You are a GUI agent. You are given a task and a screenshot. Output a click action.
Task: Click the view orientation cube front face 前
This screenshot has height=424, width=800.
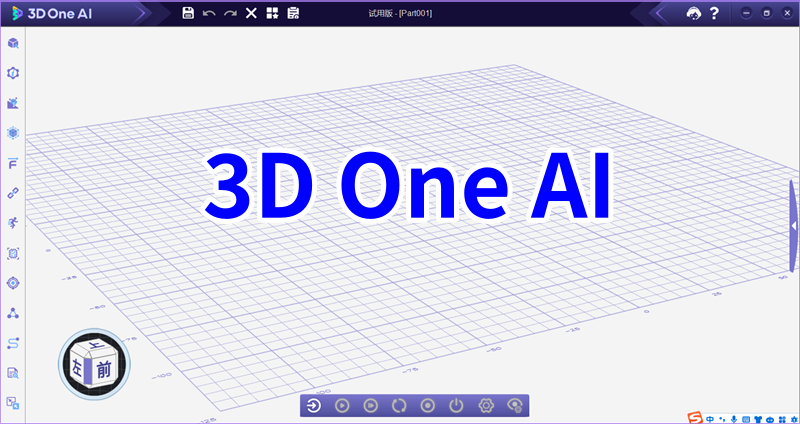[104, 370]
